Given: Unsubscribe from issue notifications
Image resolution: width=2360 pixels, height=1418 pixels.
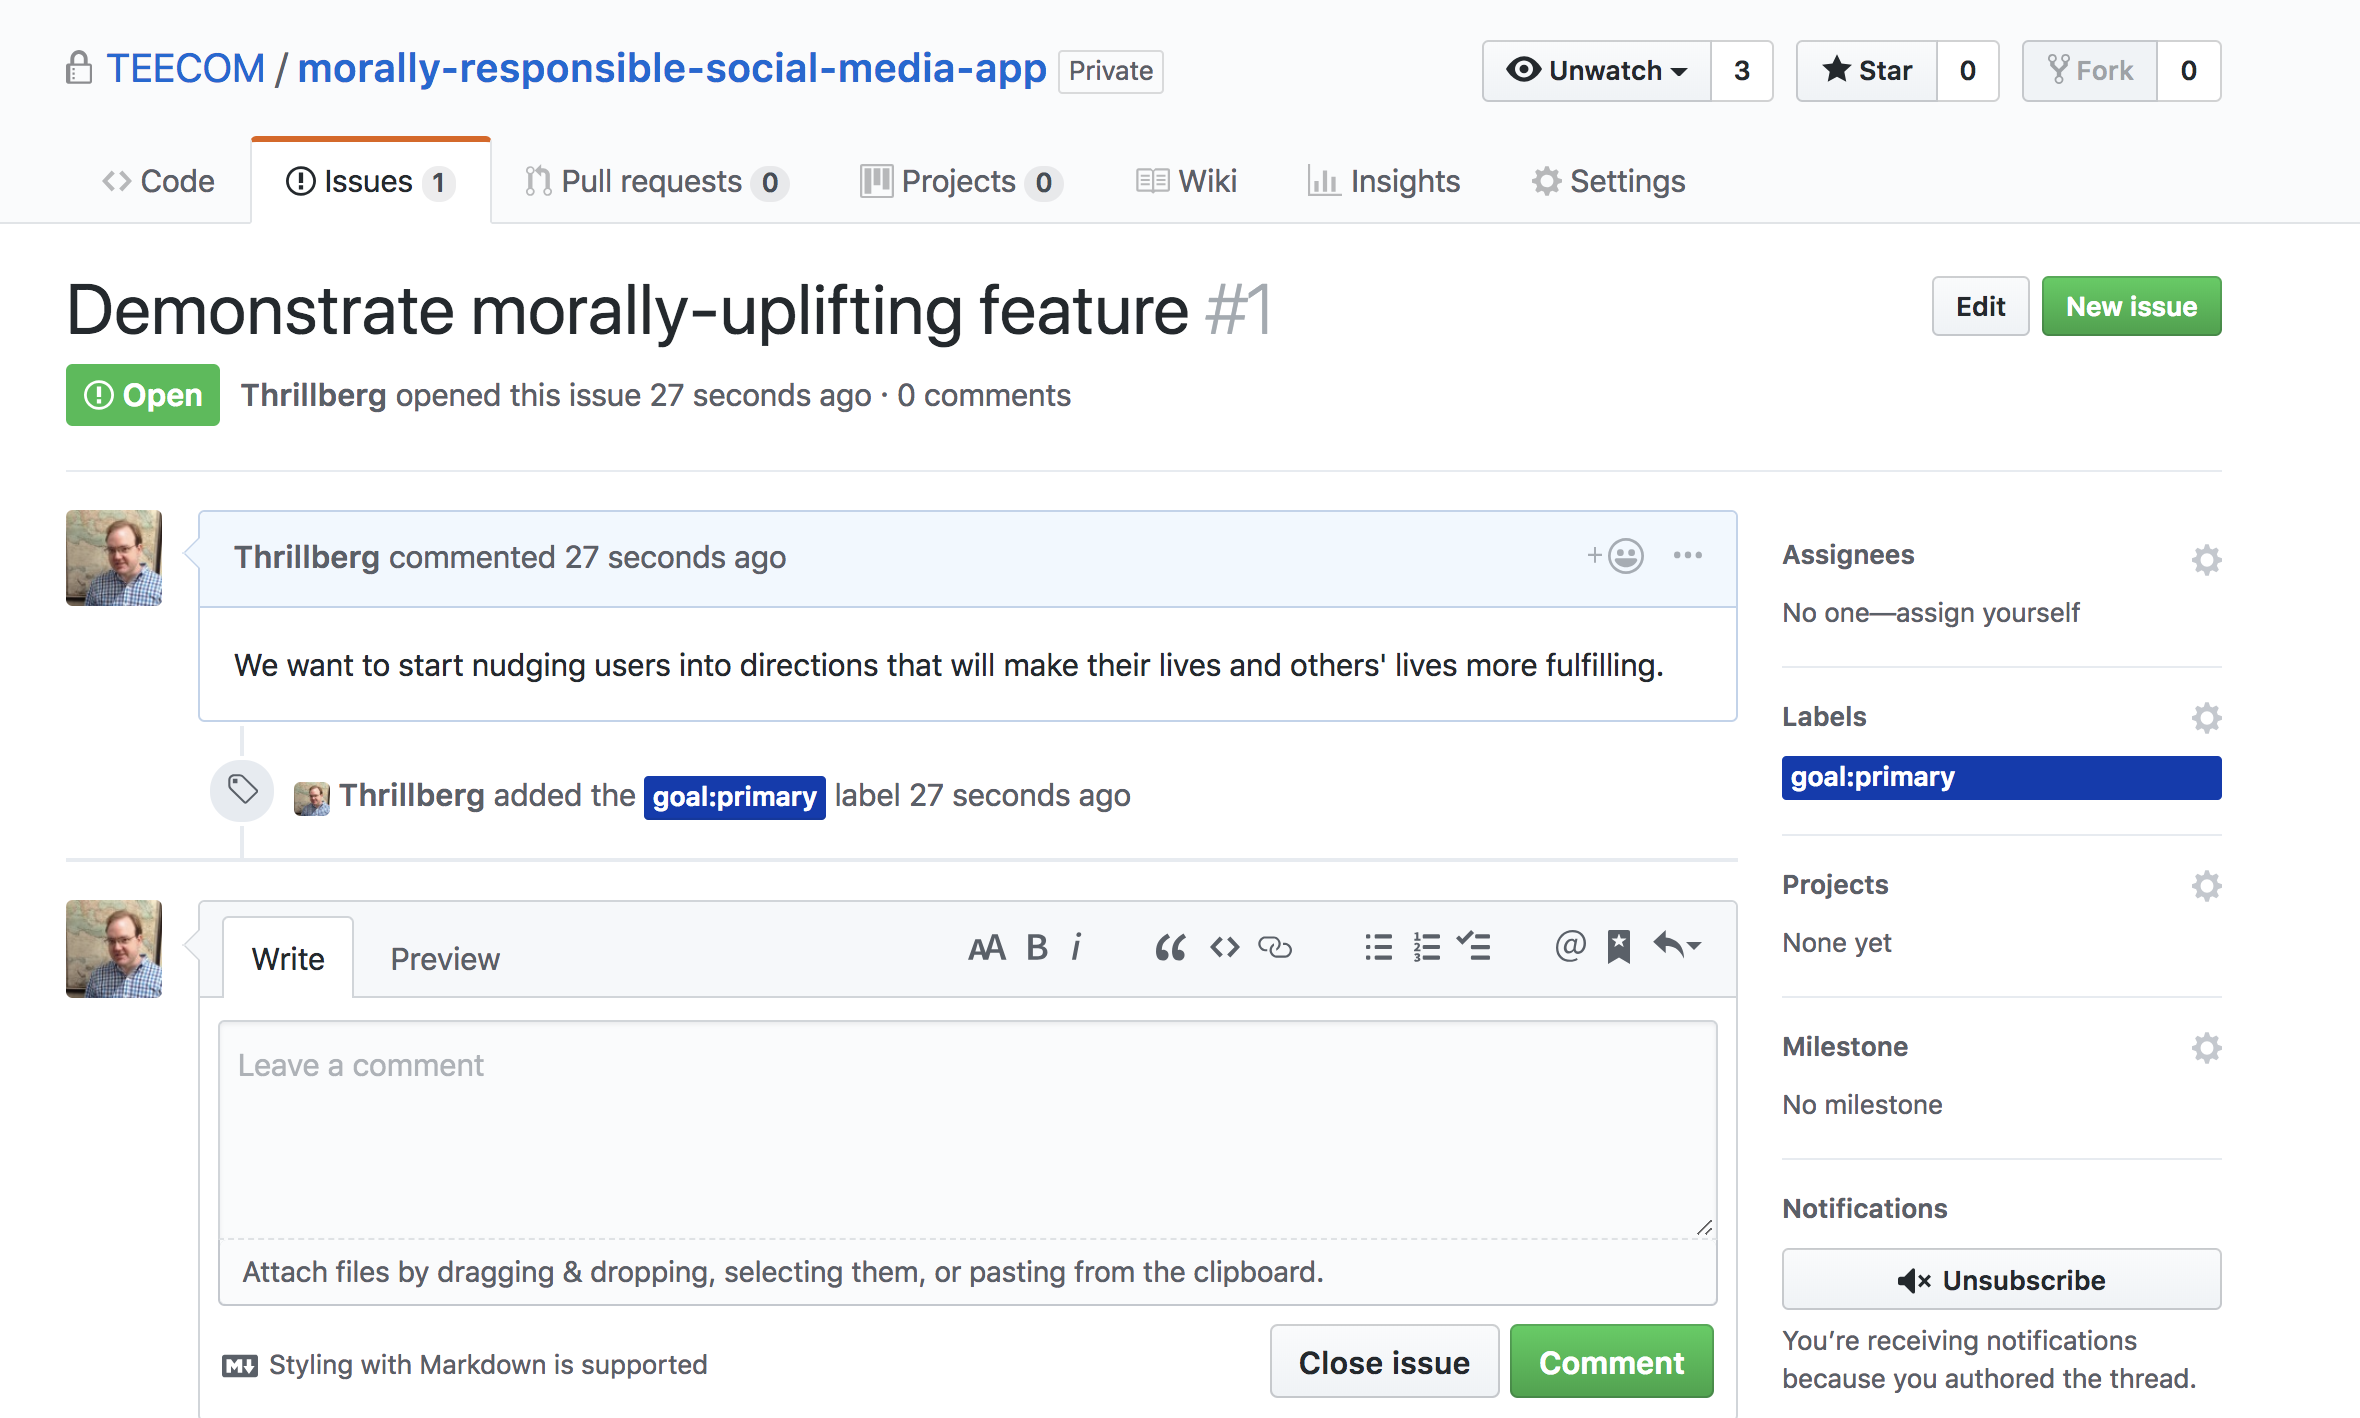Looking at the screenshot, I should 2001,1280.
